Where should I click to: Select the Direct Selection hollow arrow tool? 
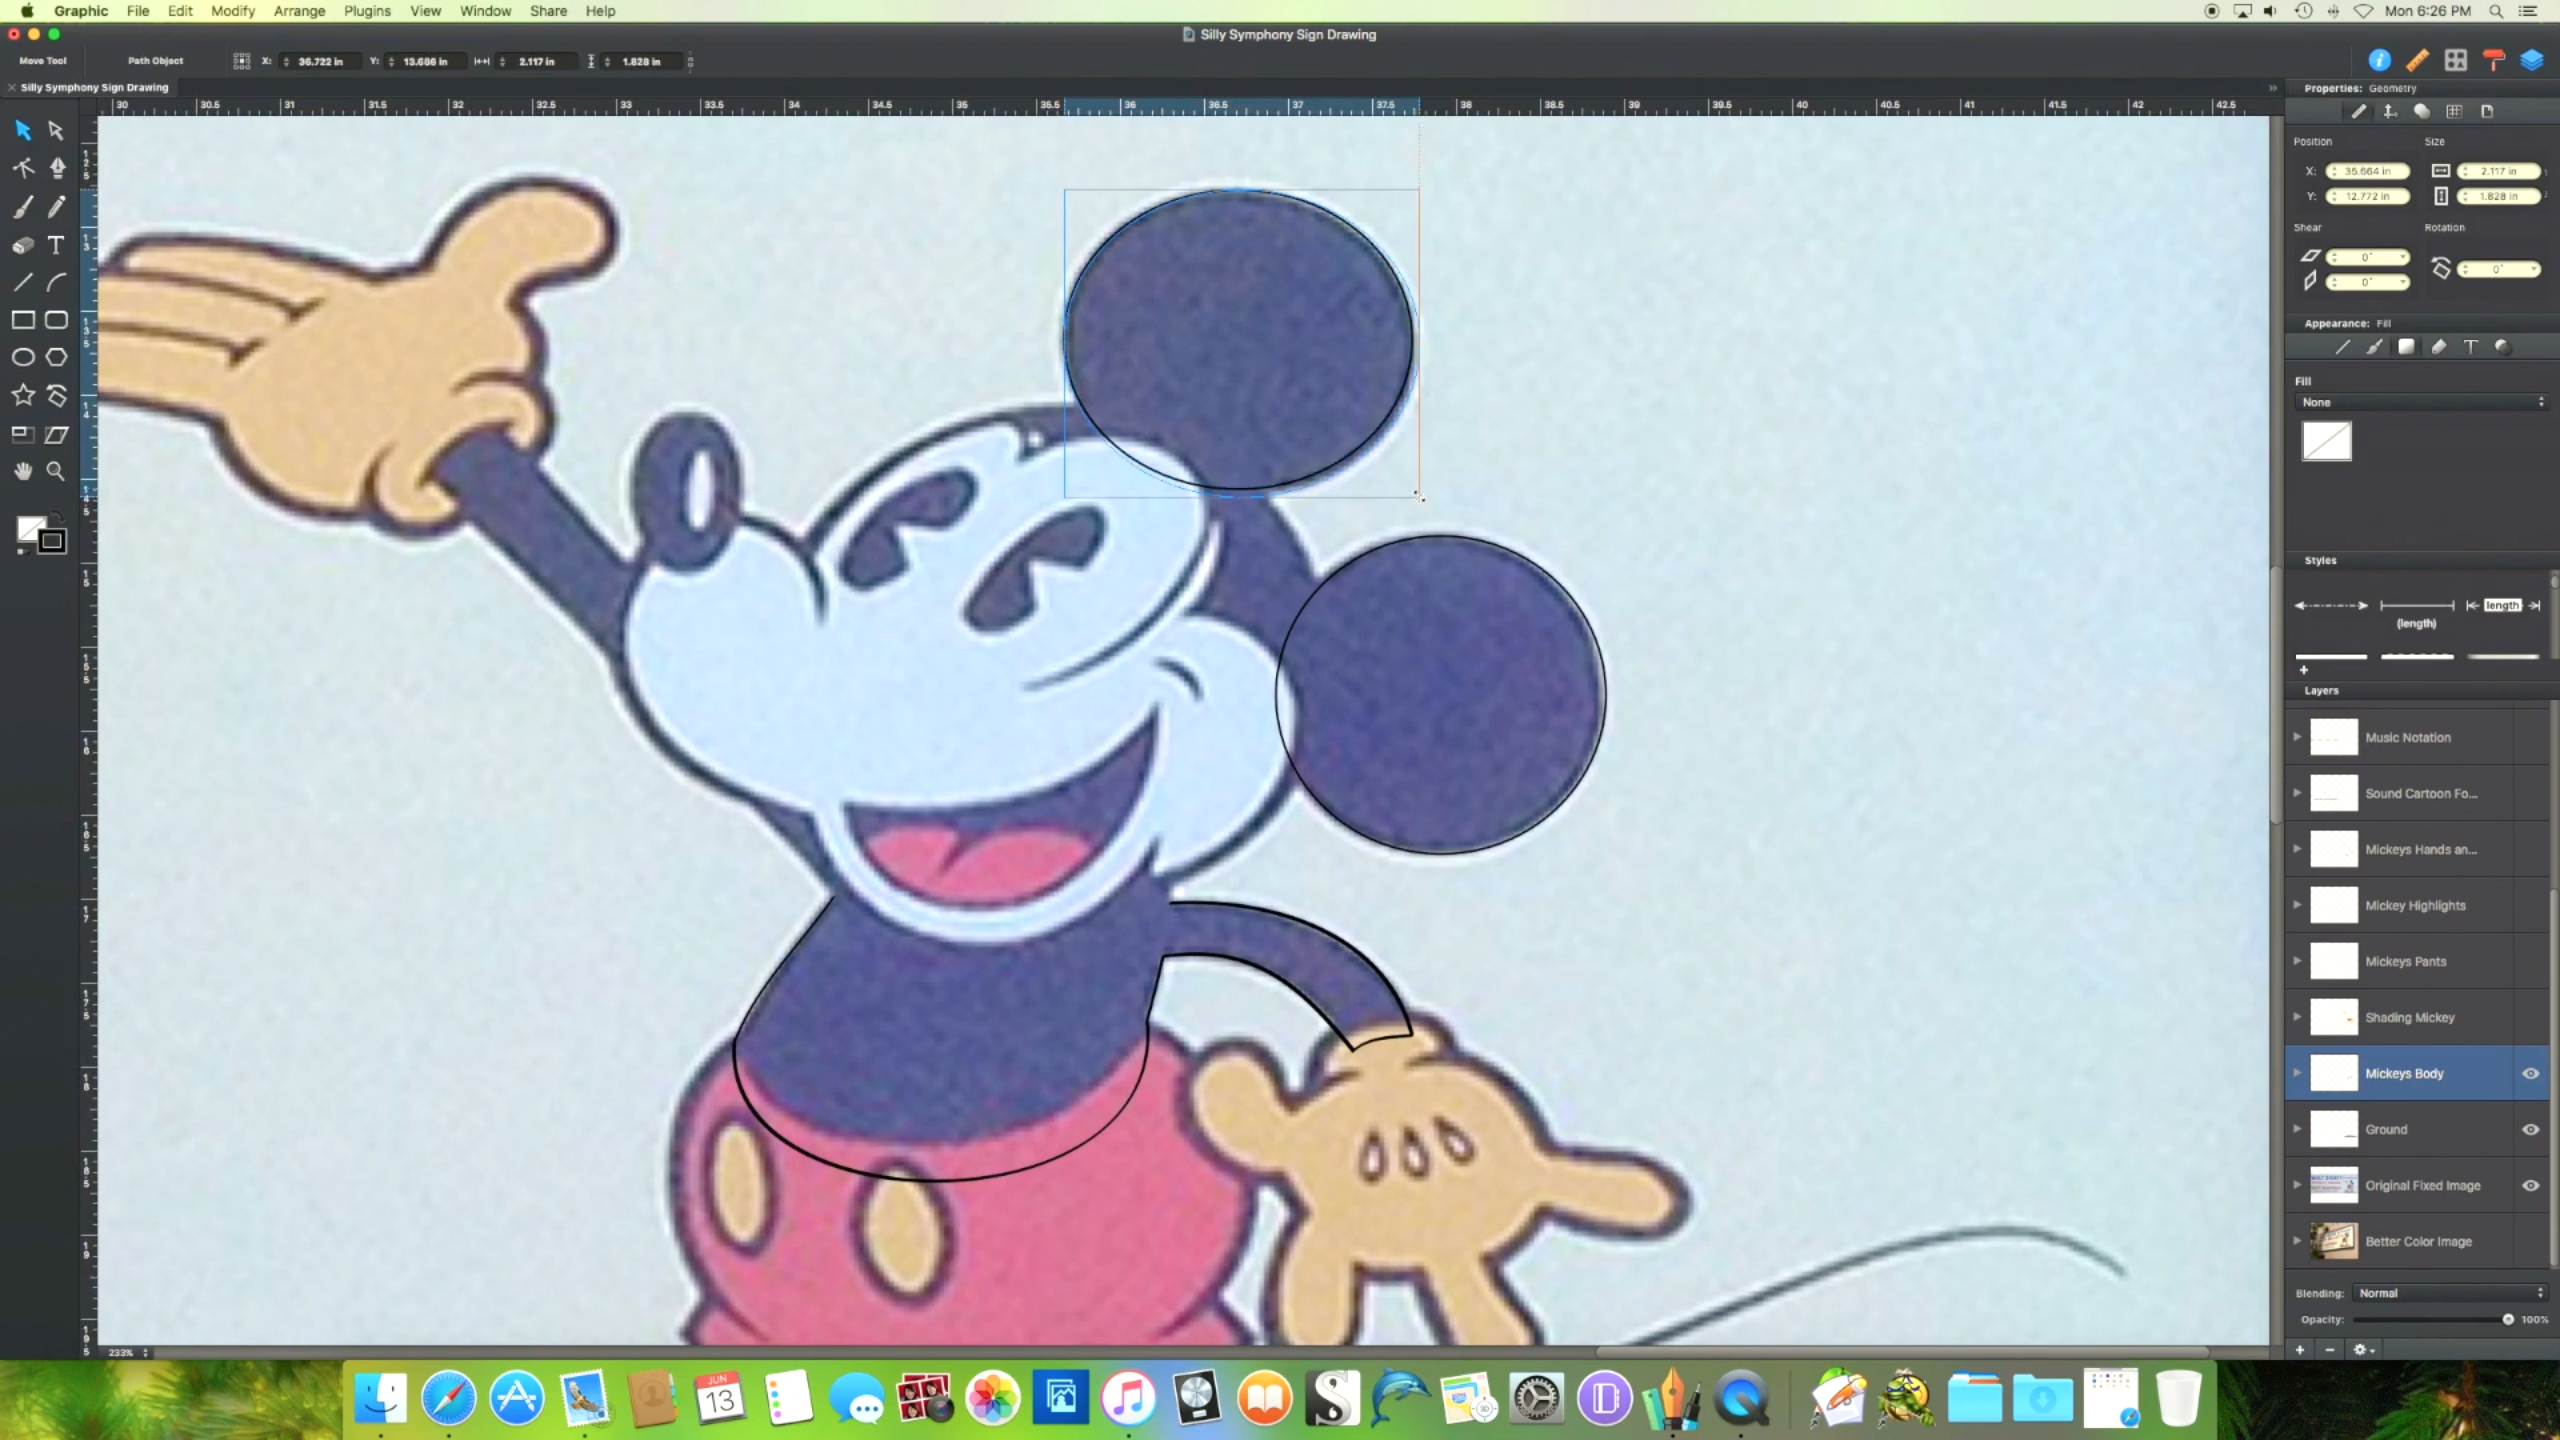56,130
